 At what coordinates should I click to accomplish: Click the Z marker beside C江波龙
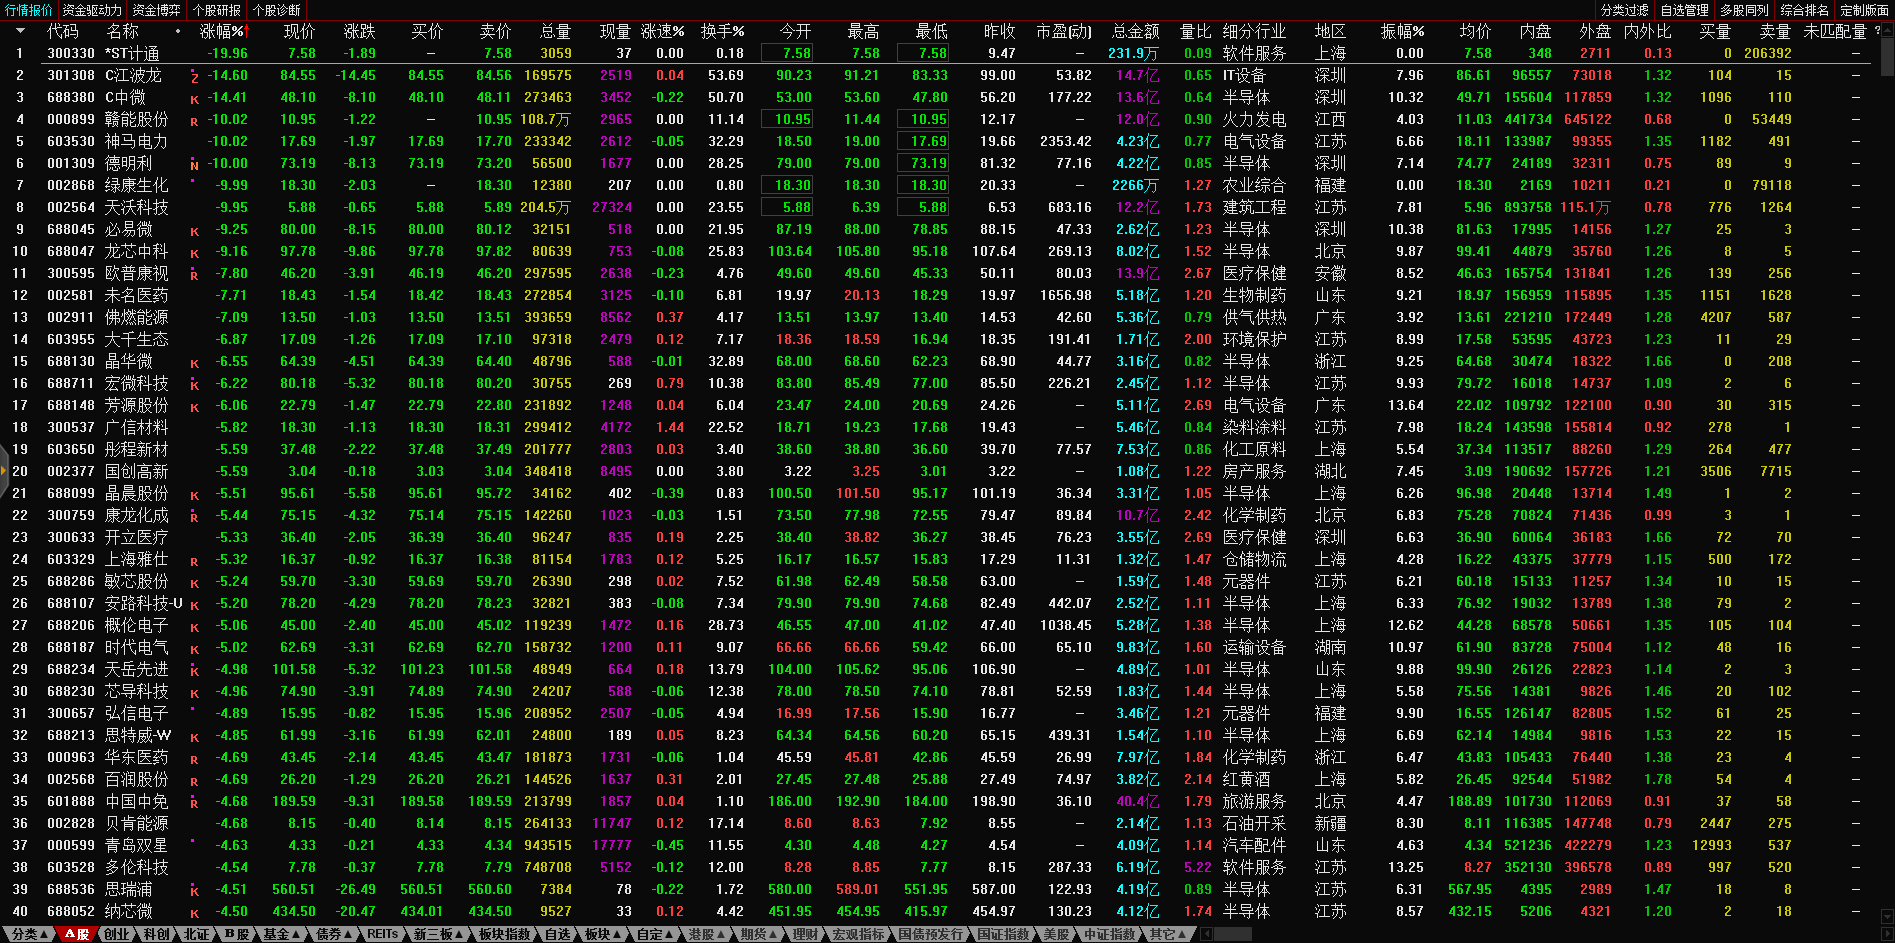[x=194, y=77]
